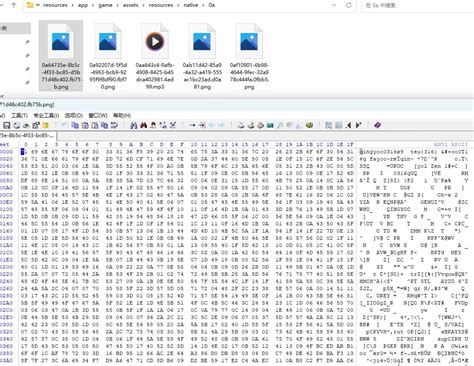This screenshot has height=366, width=474.
Task: Click column header 'F' in hex ruler
Action: click(x=182, y=144)
